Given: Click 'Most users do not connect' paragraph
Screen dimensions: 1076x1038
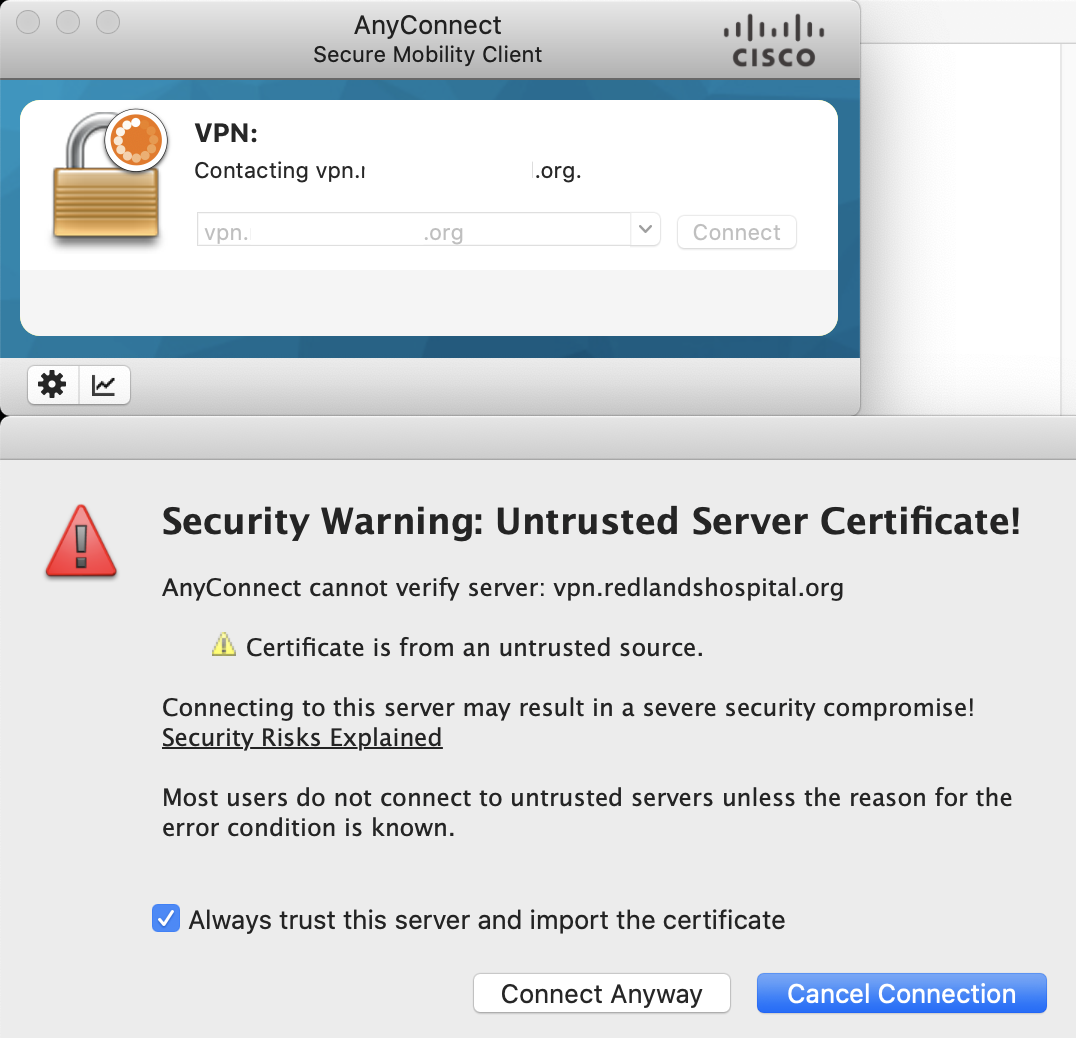Looking at the screenshot, I should coord(587,812).
